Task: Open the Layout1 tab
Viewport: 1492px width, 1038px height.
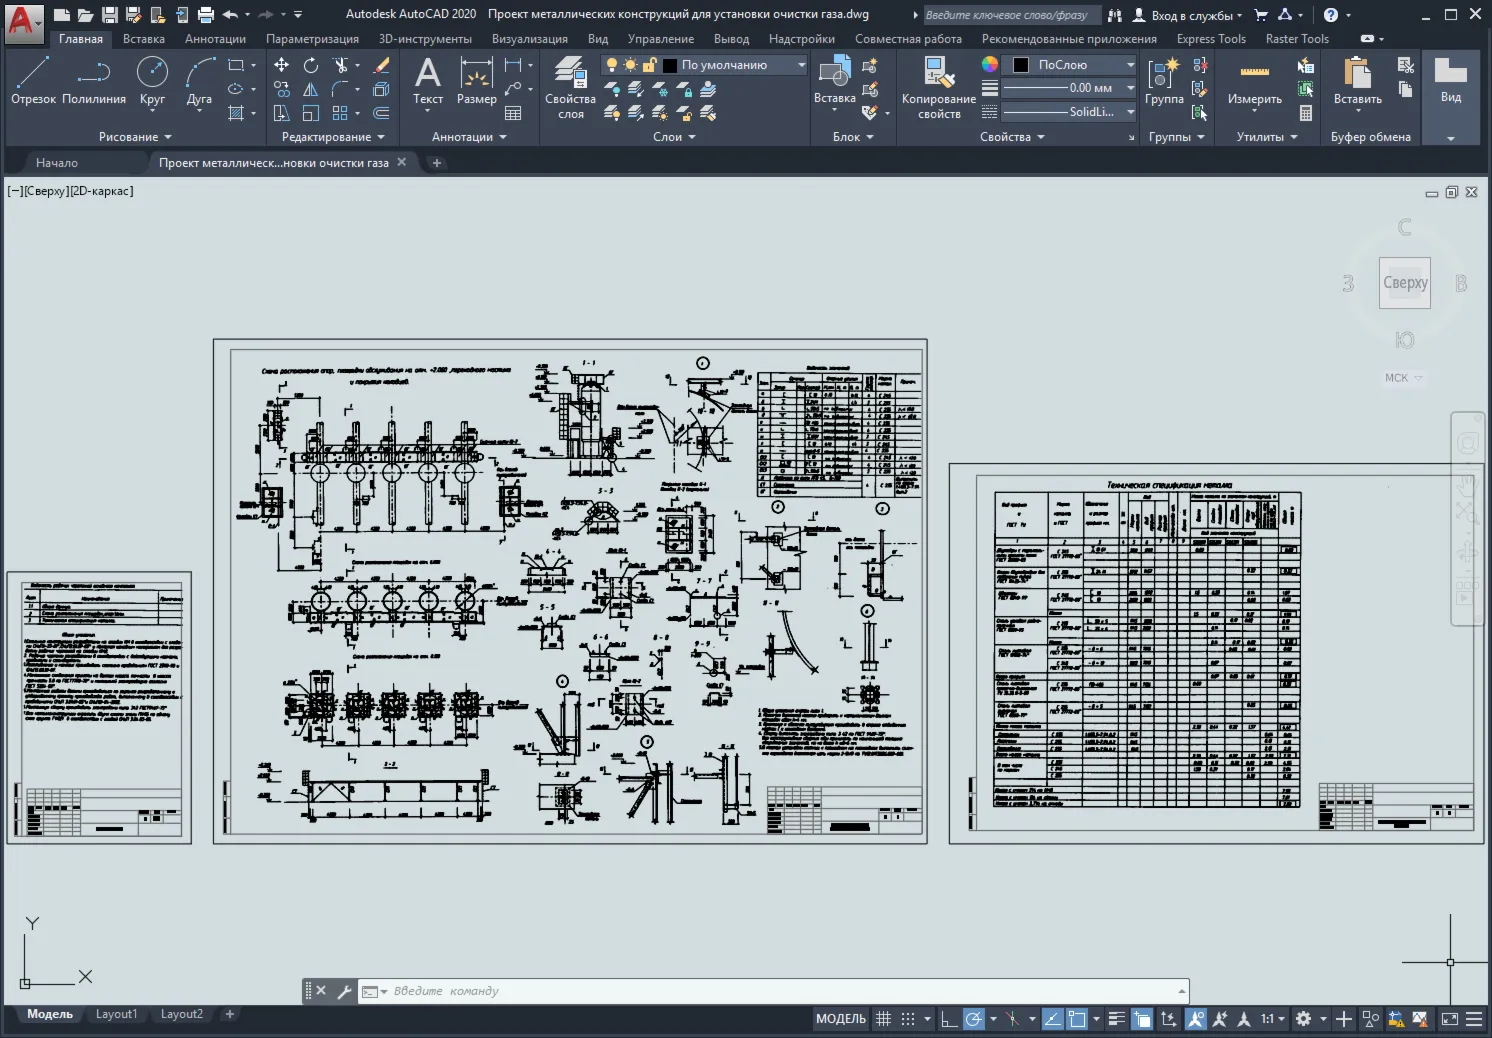Action: 116,1014
